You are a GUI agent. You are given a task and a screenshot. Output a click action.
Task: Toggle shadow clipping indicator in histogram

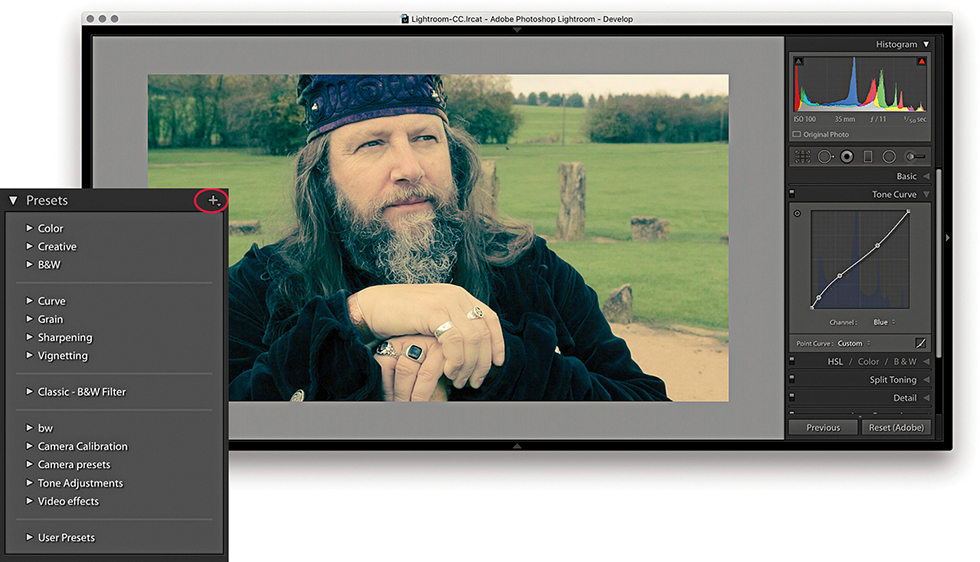(x=799, y=61)
